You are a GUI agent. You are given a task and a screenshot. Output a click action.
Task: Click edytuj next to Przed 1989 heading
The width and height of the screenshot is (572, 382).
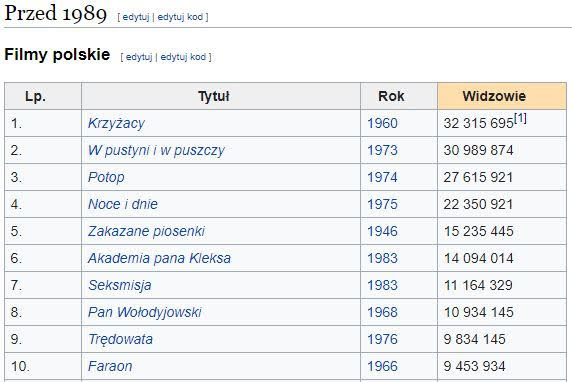[136, 17]
